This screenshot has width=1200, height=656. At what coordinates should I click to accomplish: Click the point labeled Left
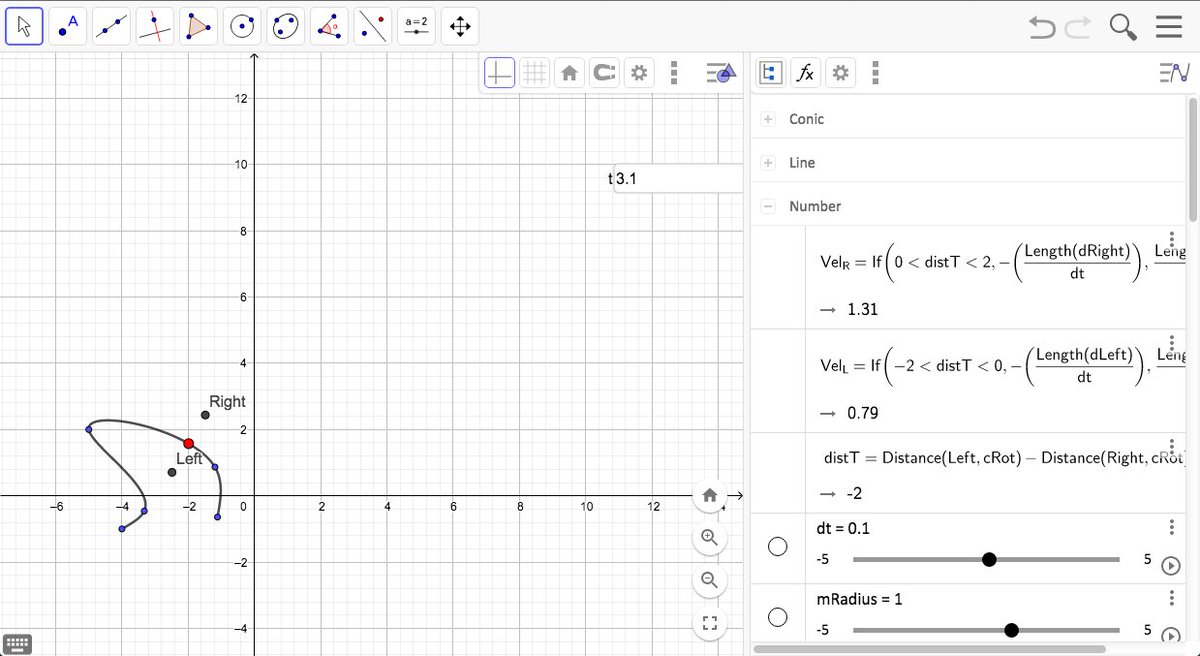click(172, 472)
